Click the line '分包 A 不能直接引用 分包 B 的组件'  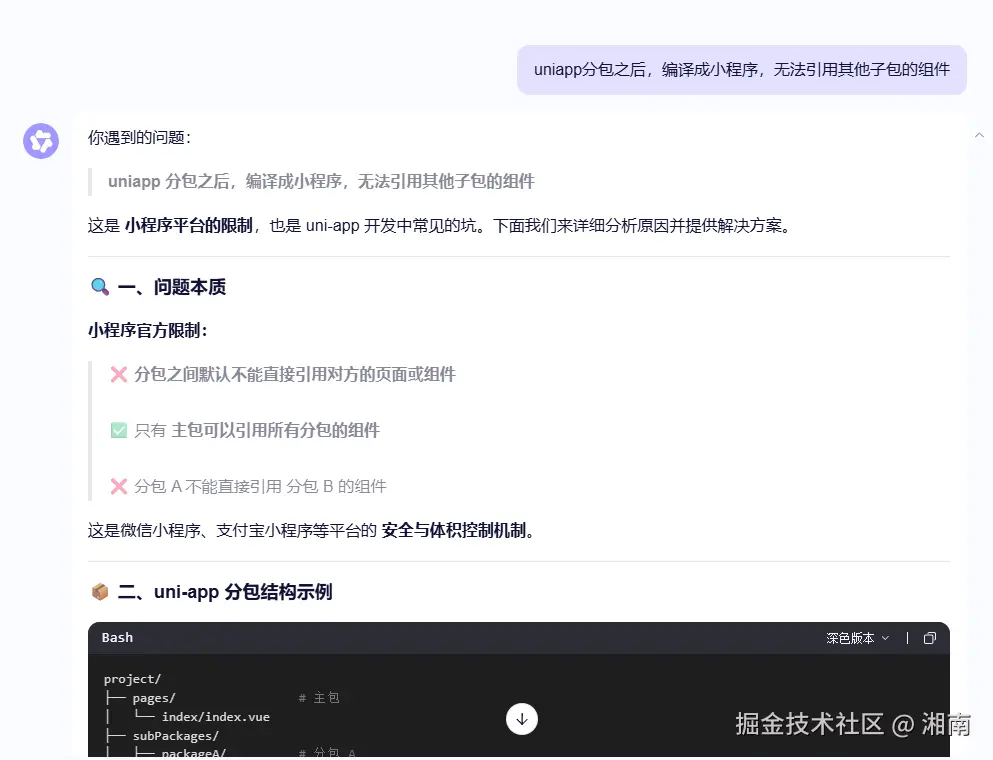[x=260, y=486]
